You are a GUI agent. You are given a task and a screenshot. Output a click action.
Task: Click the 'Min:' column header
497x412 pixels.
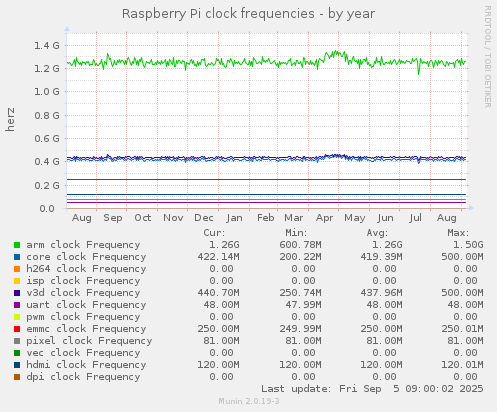[x=296, y=233]
